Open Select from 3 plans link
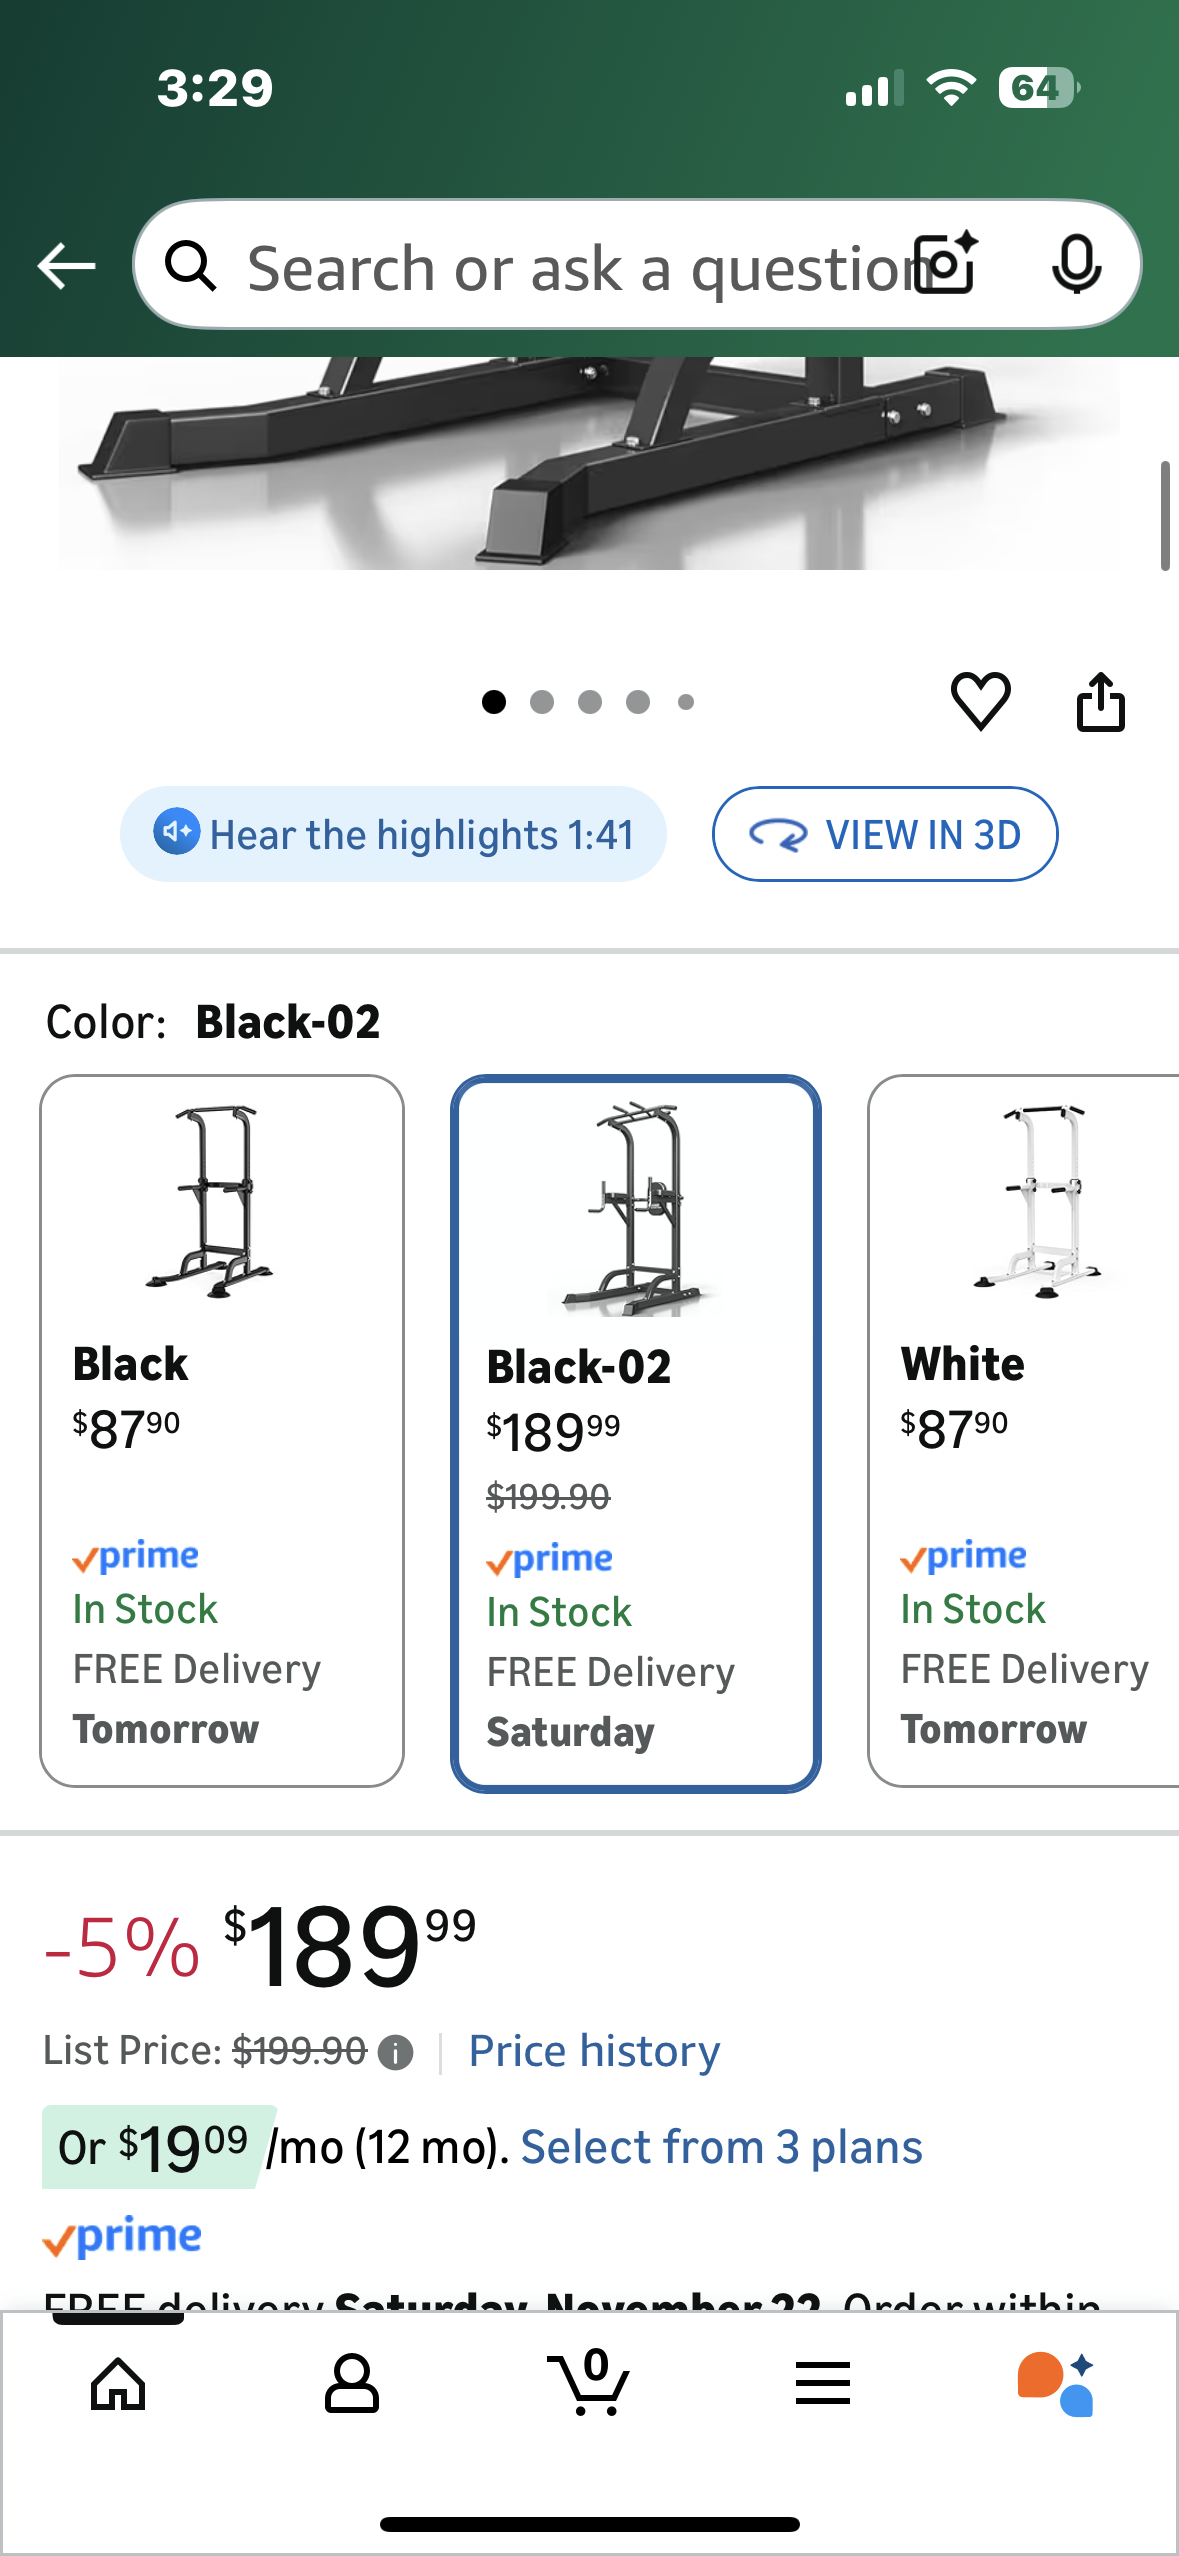Screen dimensions: 1179x2556 click(721, 2148)
